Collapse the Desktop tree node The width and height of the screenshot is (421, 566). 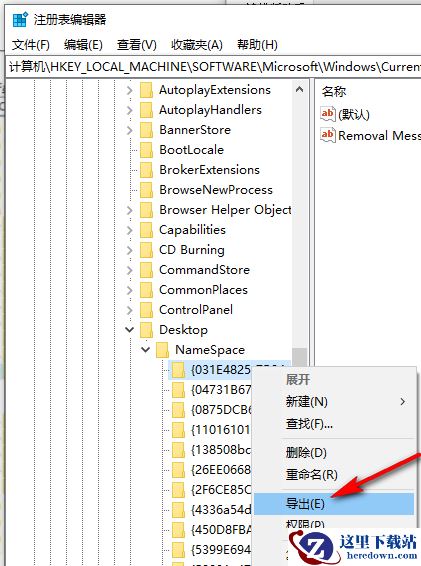(130, 329)
